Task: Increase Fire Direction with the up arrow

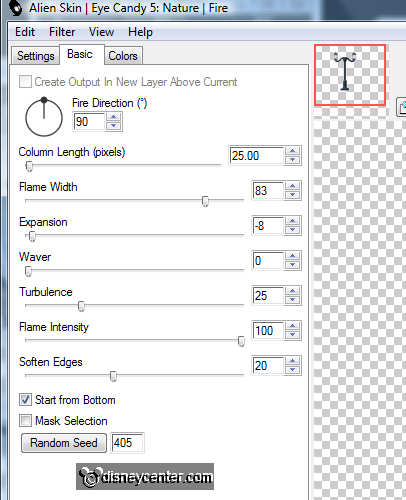Action: coord(114,117)
